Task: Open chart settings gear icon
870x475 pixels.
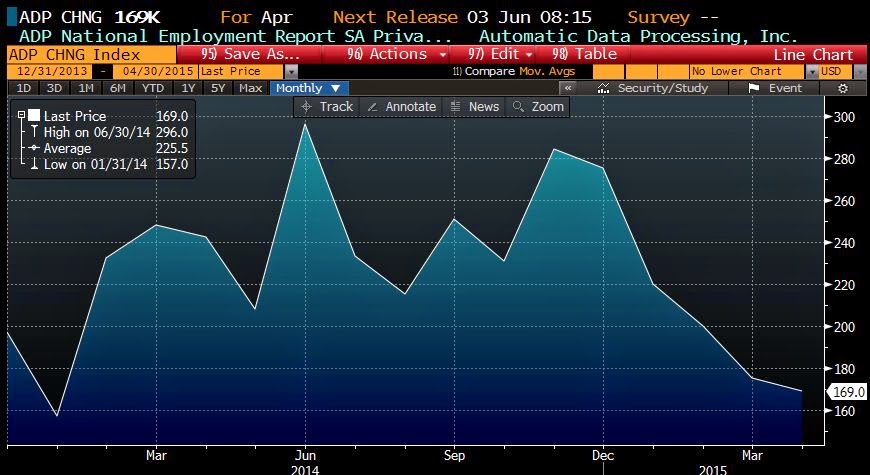Action: tap(843, 88)
